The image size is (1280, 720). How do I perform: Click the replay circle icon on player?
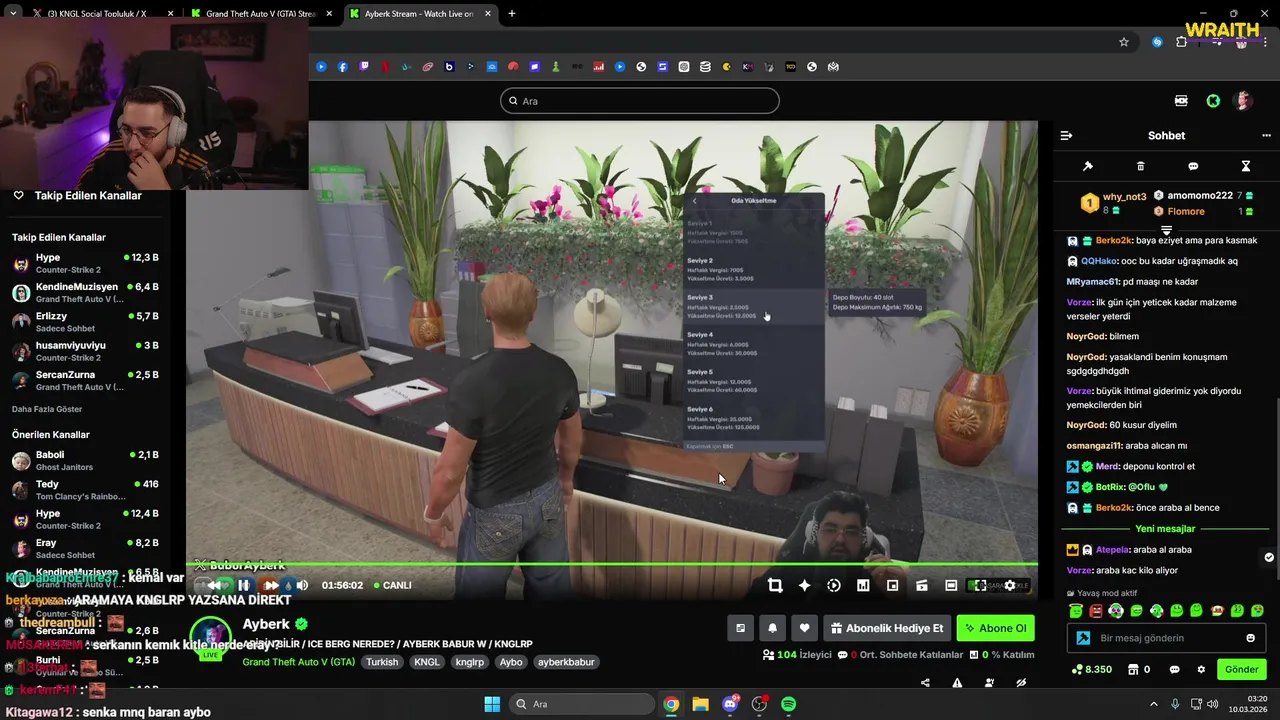(x=834, y=585)
